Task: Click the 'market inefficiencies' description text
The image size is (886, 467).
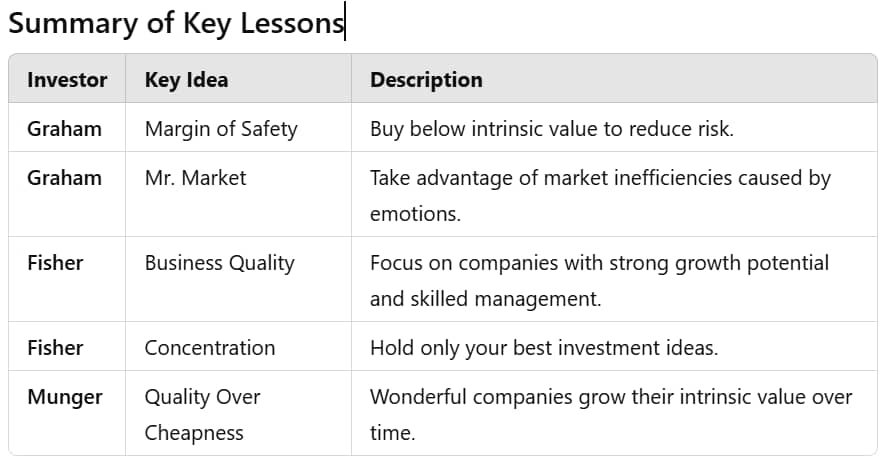Action: (600, 196)
